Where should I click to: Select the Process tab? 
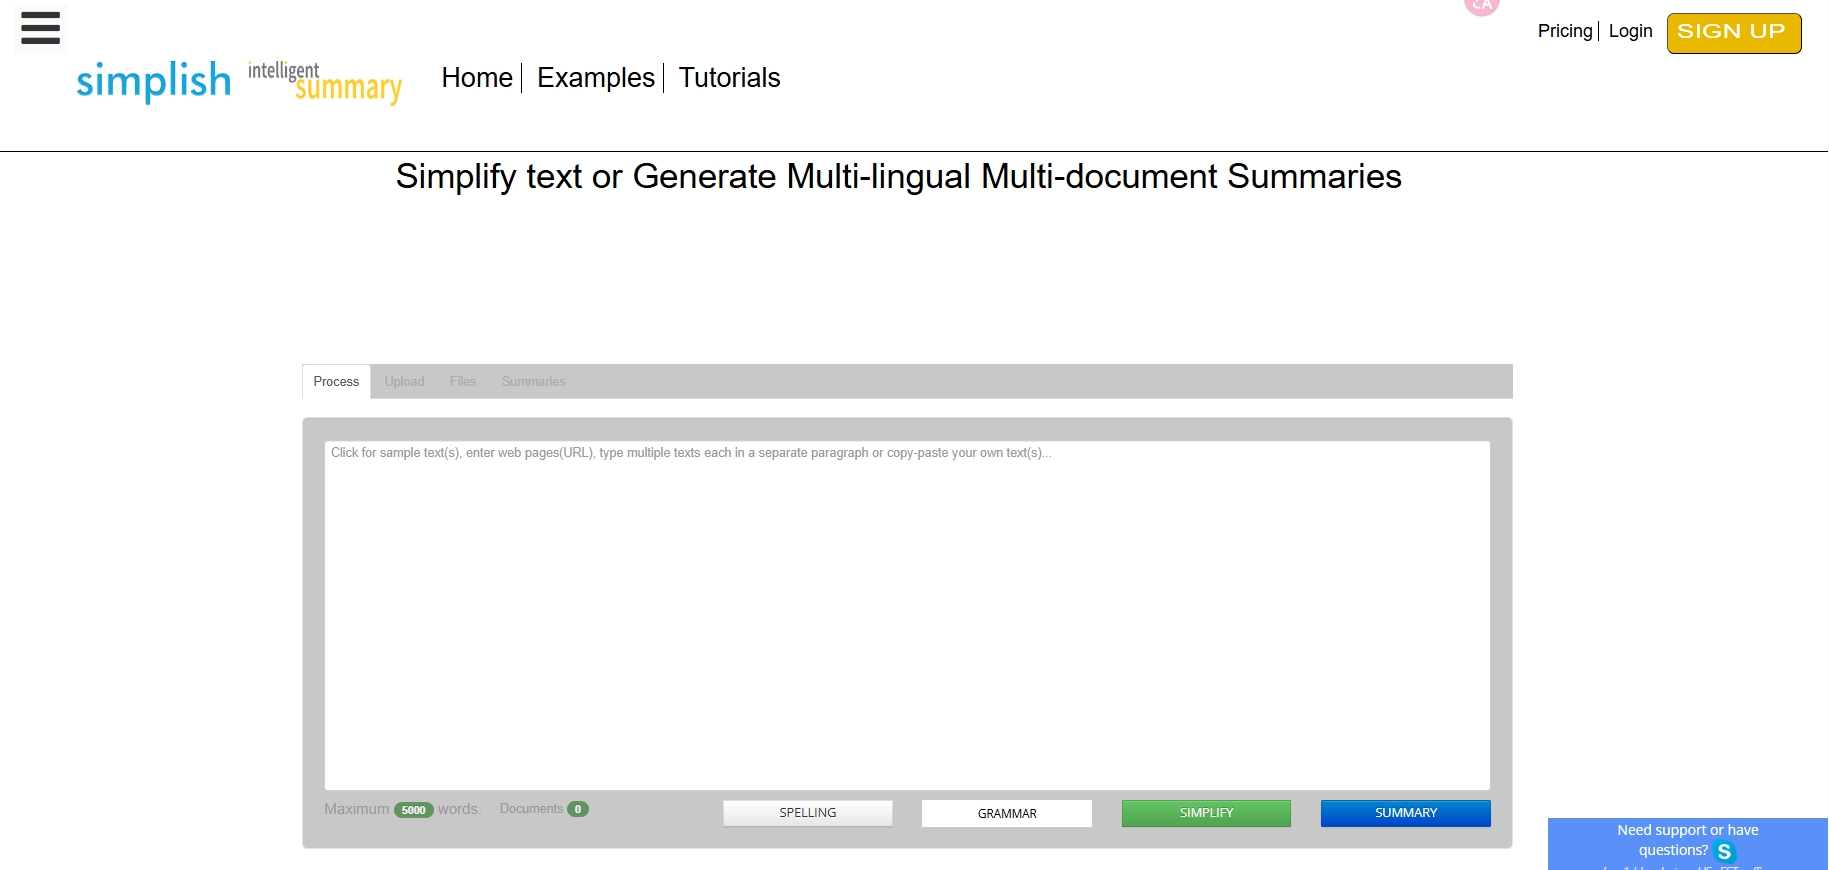(x=336, y=382)
